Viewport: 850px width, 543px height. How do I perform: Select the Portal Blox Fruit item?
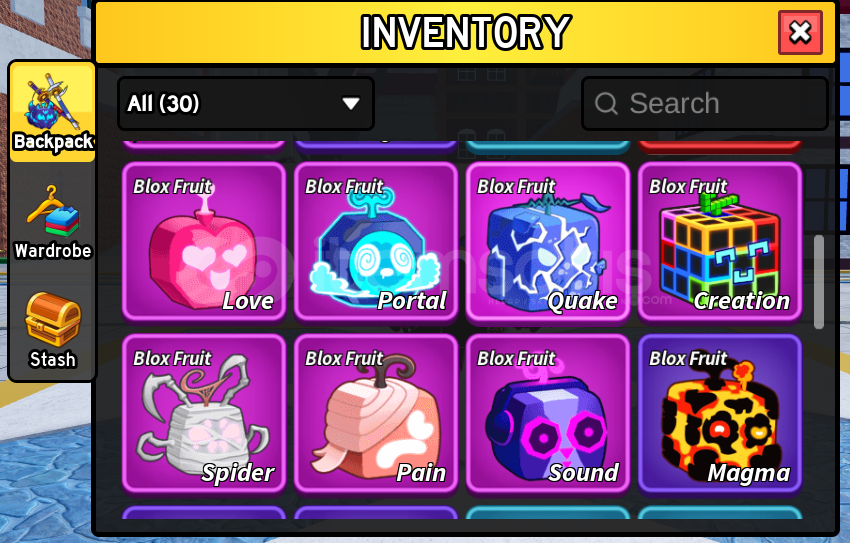pos(376,242)
